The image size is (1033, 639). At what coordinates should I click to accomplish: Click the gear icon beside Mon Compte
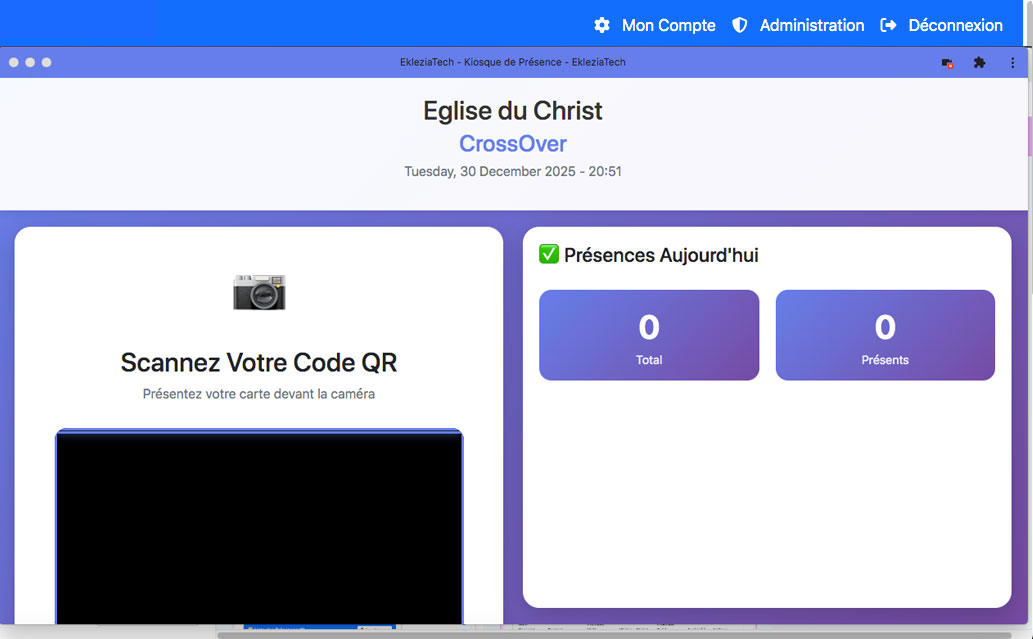602,25
